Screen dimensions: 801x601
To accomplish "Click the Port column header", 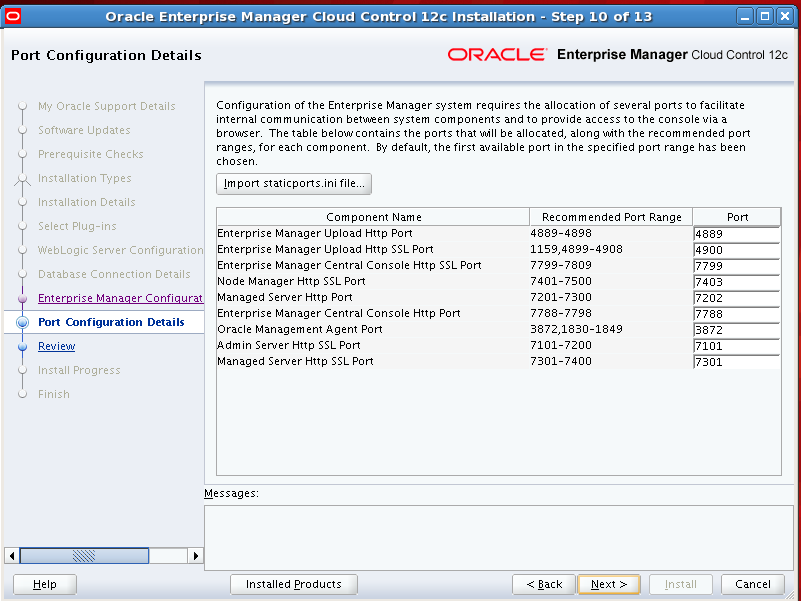I will click(x=737, y=217).
